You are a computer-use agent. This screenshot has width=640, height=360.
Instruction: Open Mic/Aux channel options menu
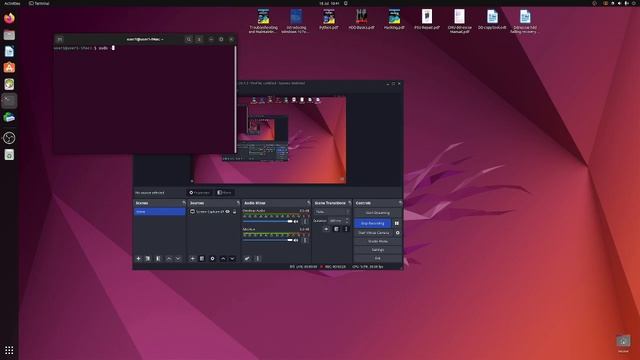(x=305, y=240)
